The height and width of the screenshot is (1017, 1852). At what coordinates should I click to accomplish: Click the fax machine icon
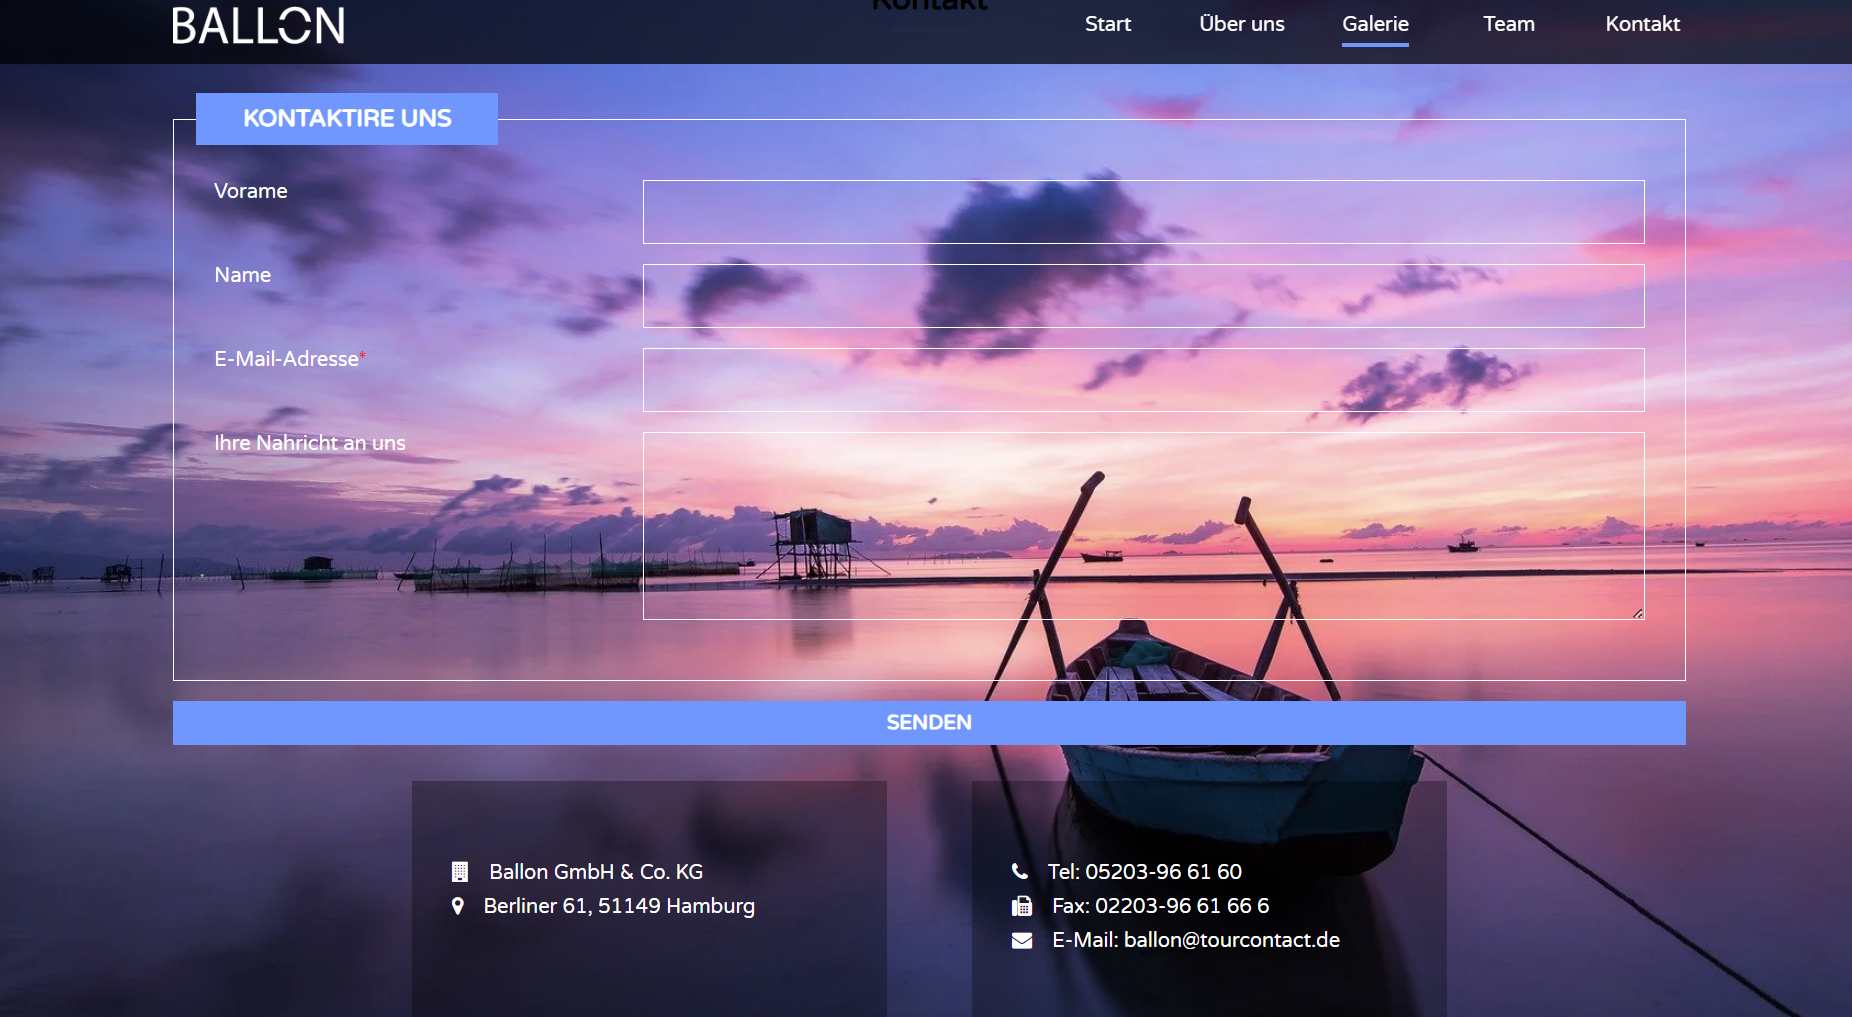pos(1022,906)
